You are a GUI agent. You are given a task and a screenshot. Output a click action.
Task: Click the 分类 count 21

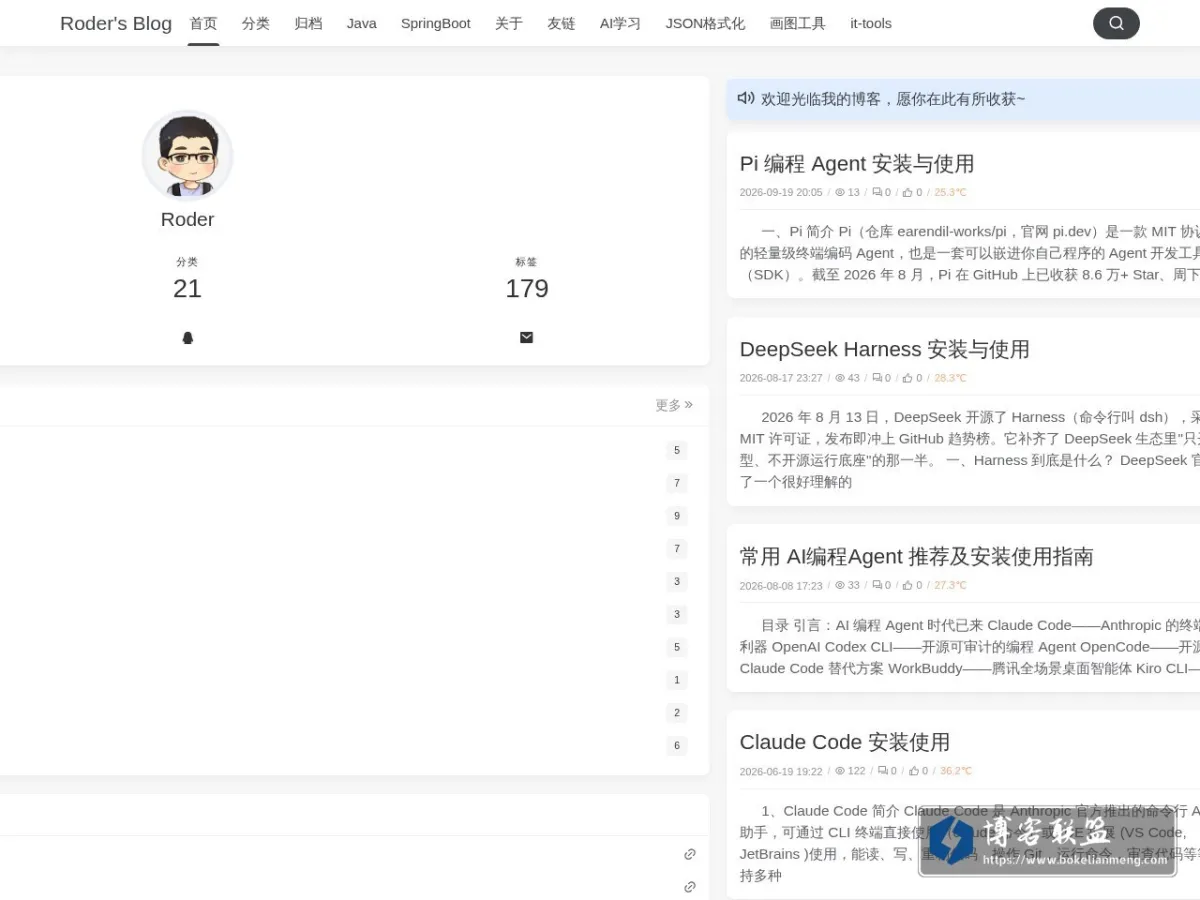[x=187, y=288]
